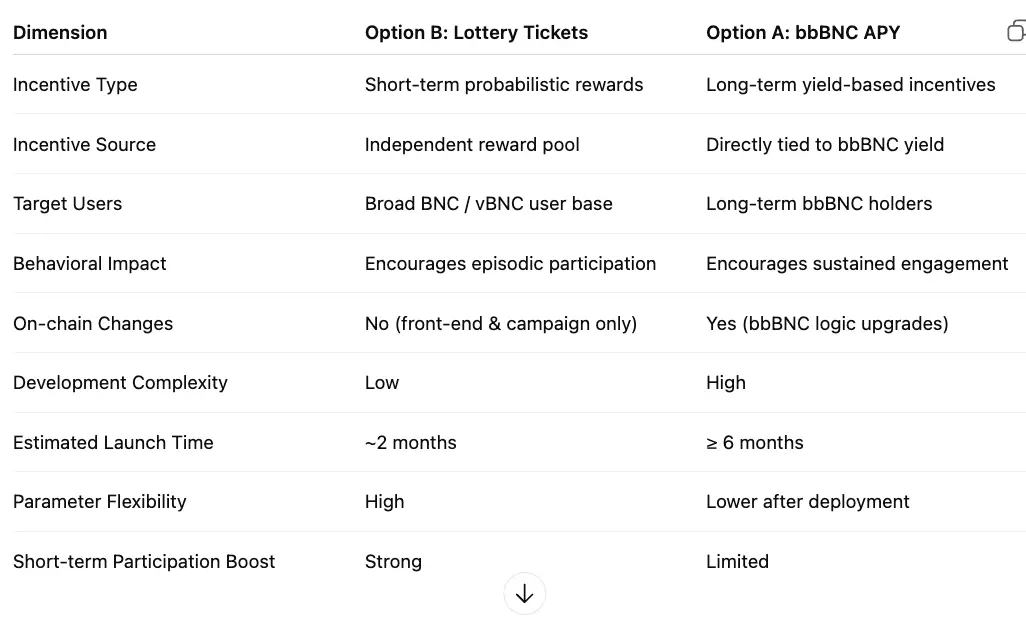This screenshot has height=626, width=1026.
Task: Select the Short-term Participation Boost label
Action: [144, 562]
